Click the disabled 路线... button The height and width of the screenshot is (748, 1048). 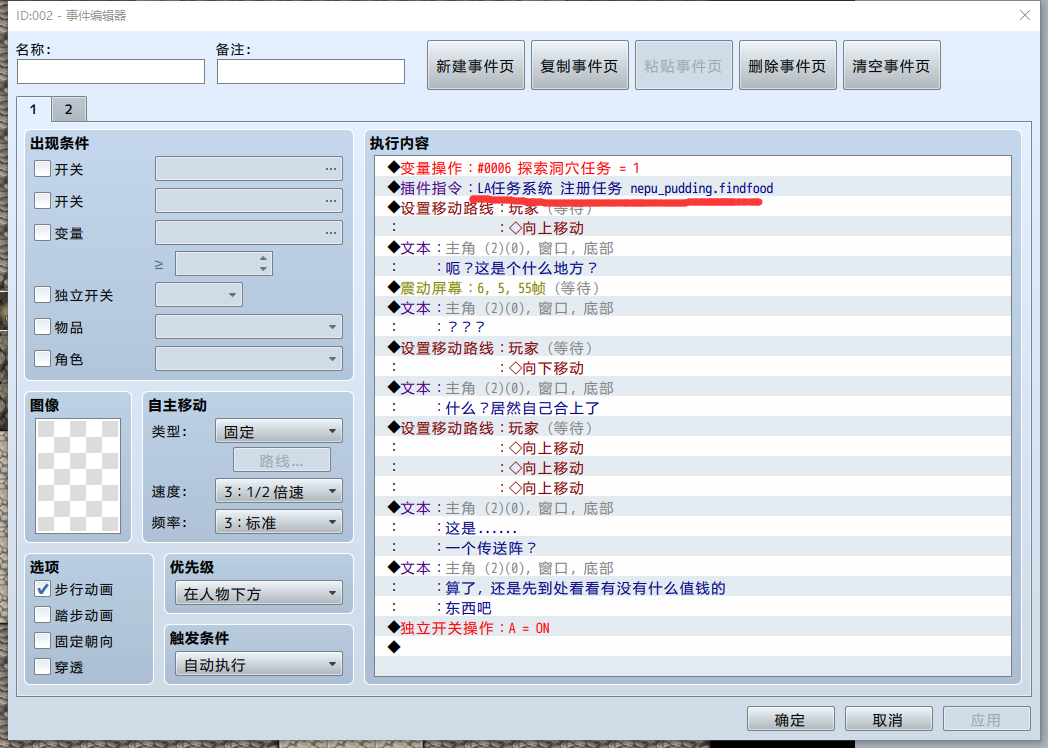pos(281,461)
